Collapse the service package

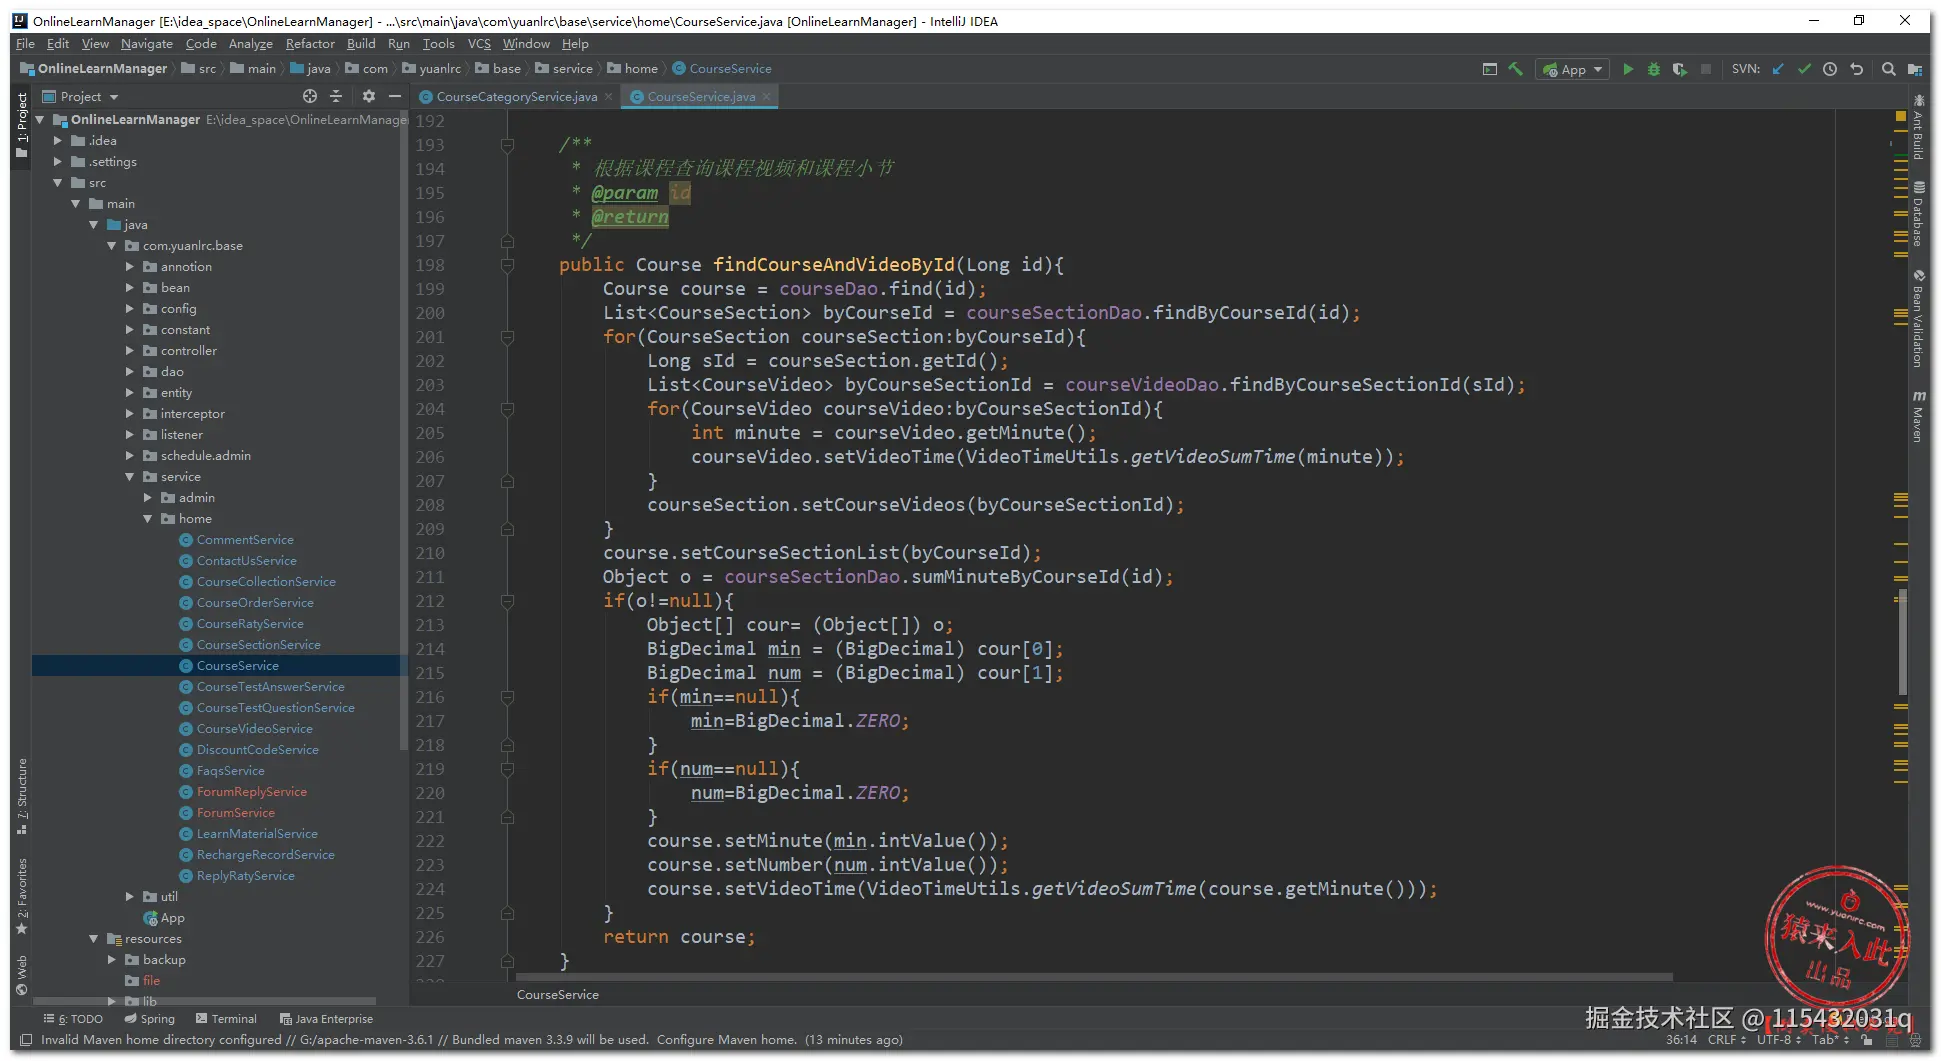point(130,477)
